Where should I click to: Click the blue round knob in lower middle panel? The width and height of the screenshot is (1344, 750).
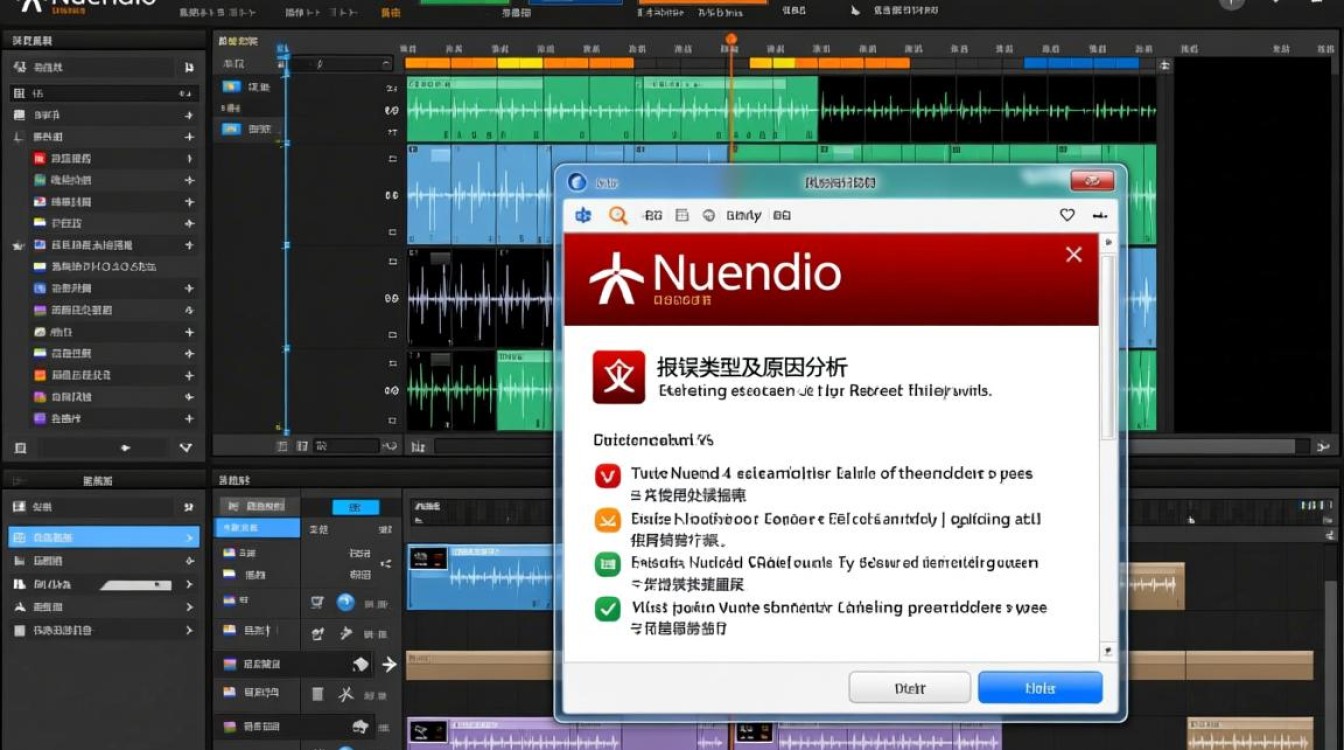pos(346,602)
